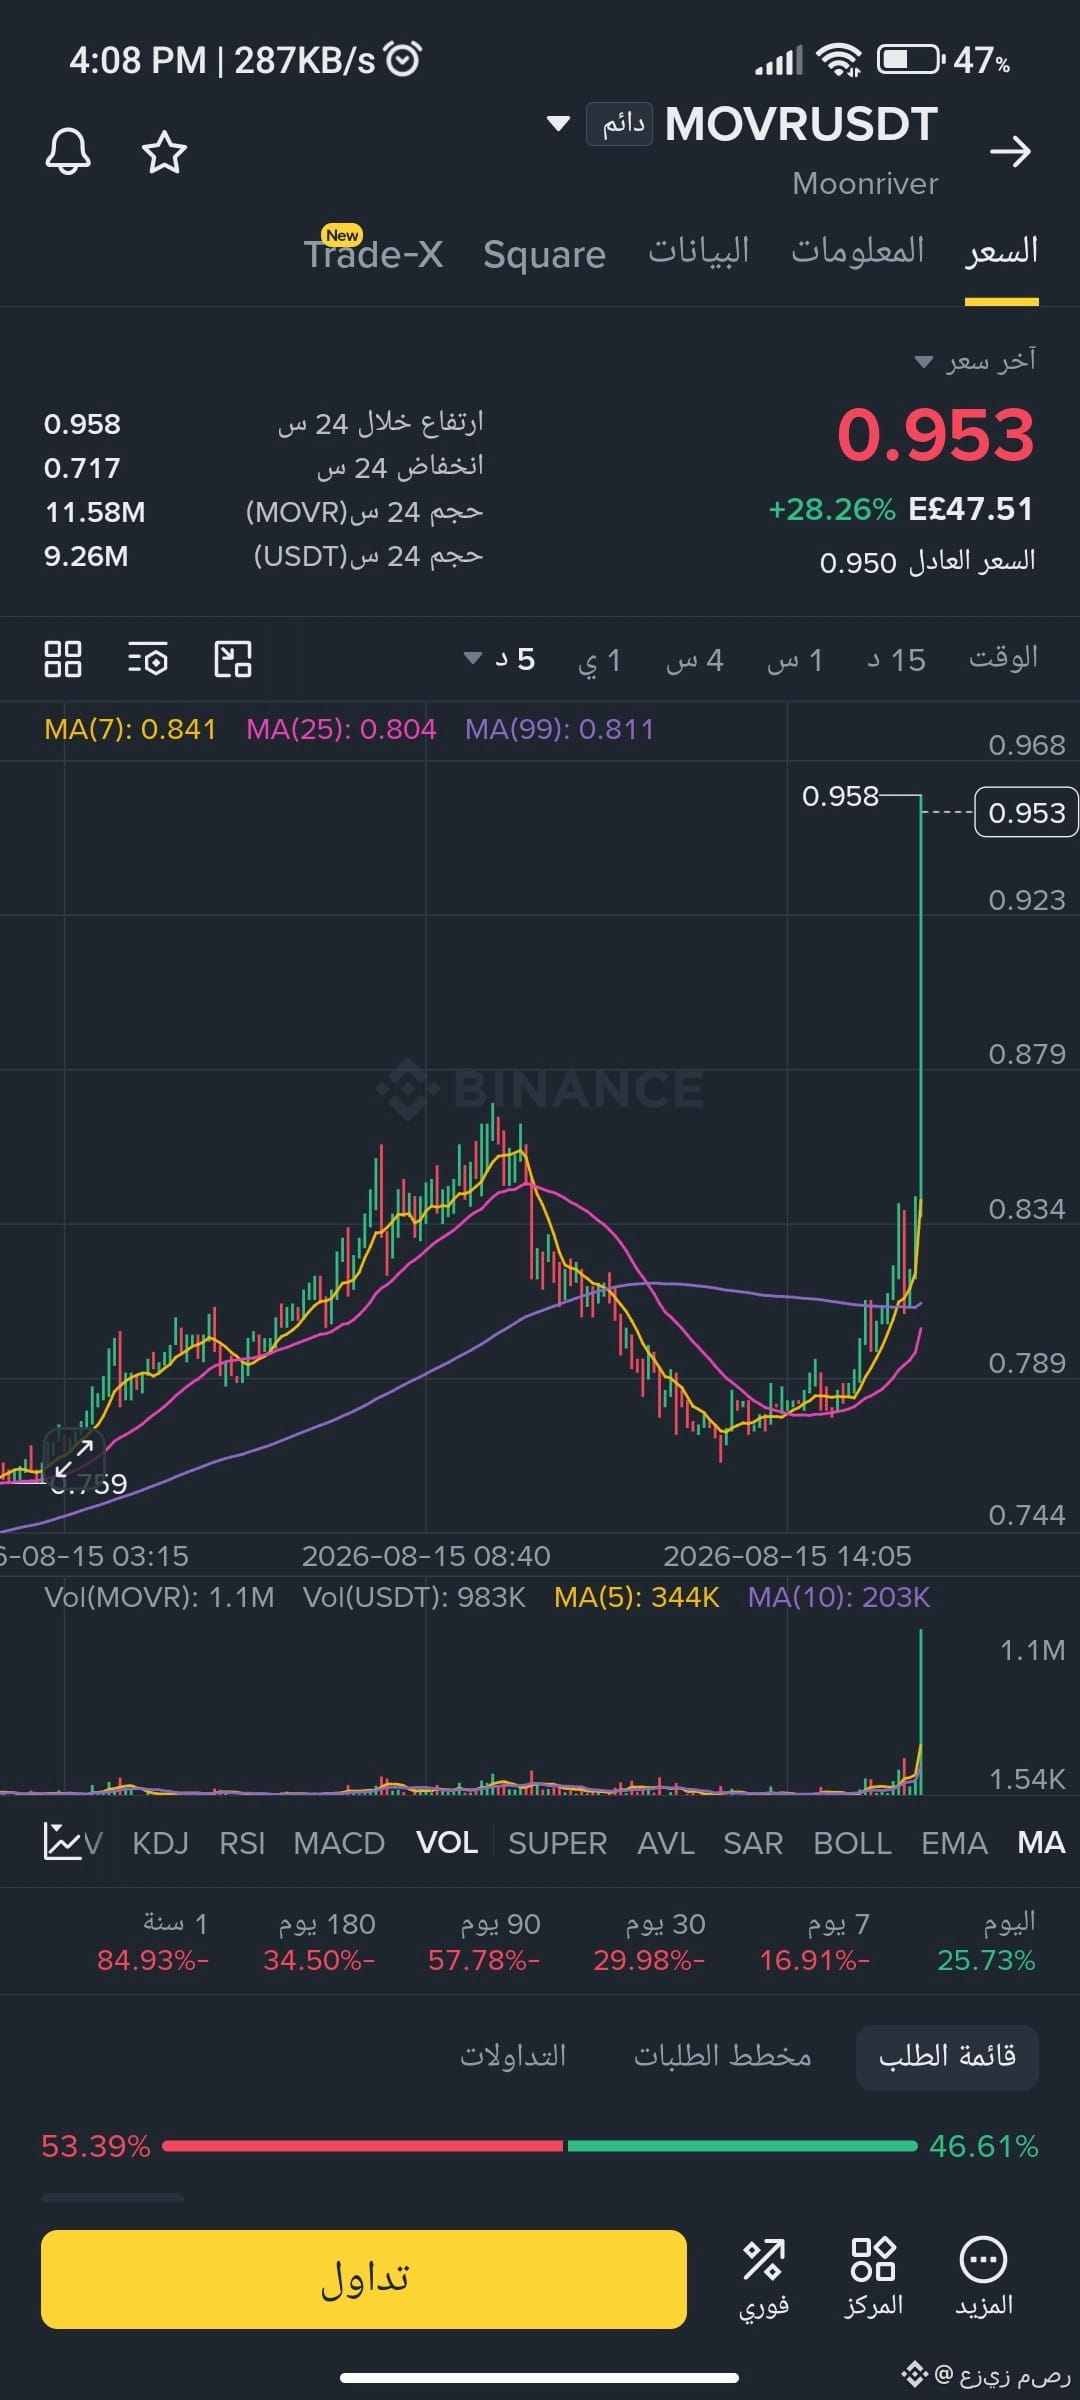Open the chart grid layout icon
The height and width of the screenshot is (2400, 1080).
pyautogui.click(x=63, y=660)
